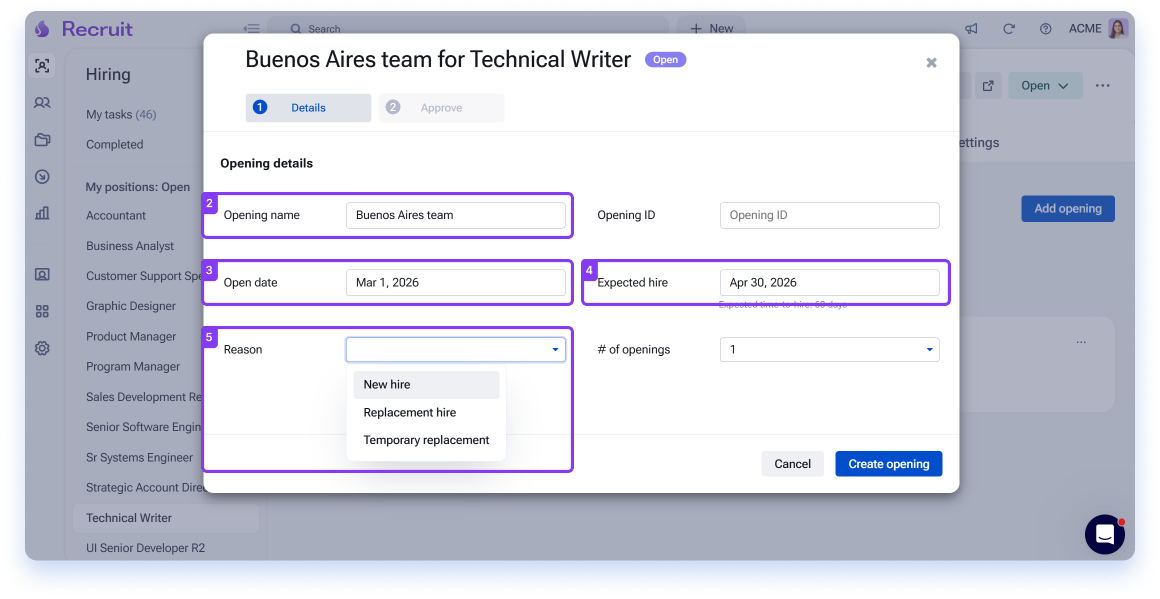Open the chat support bubble
1160x599 pixels.
(x=1105, y=534)
